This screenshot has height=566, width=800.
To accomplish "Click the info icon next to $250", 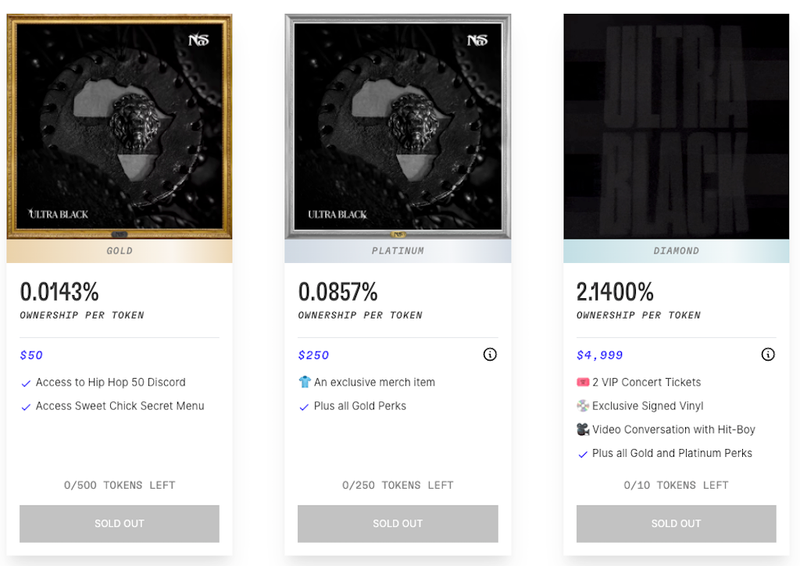I will (x=490, y=354).
